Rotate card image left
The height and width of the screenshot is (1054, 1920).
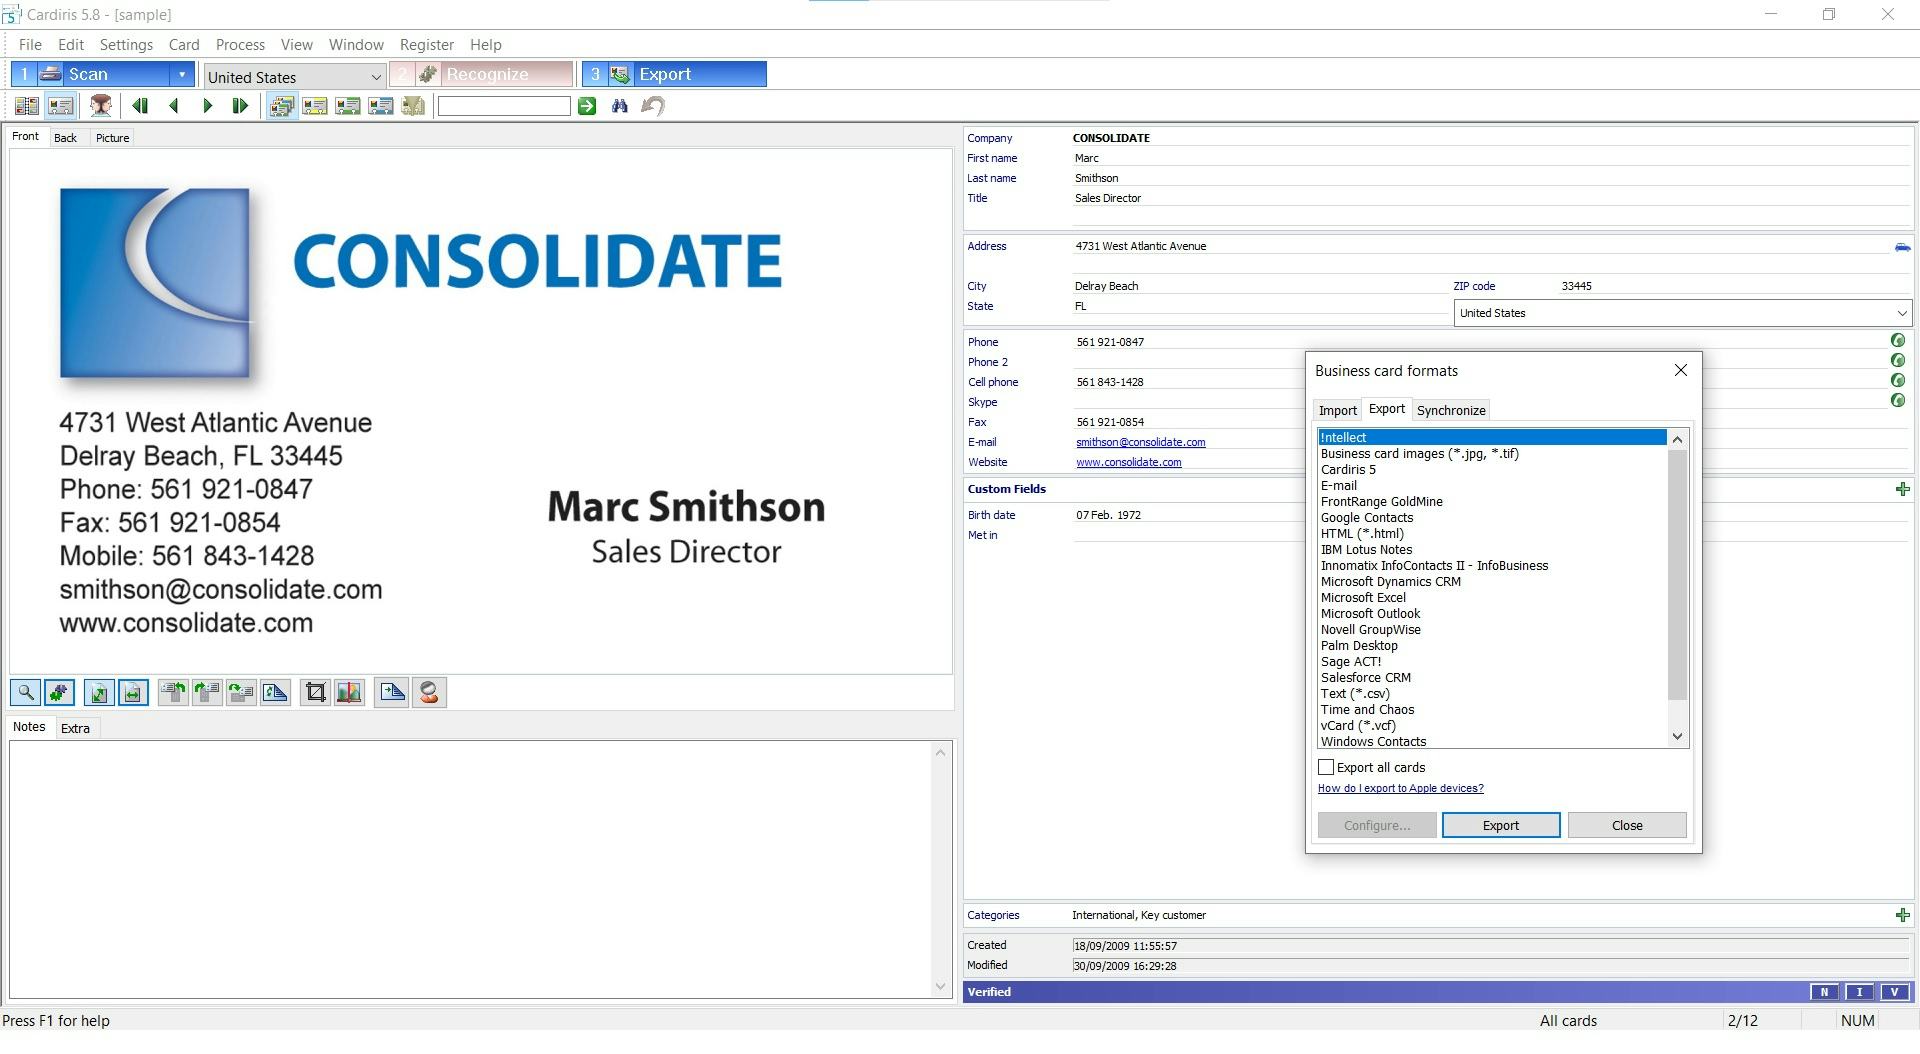click(173, 693)
